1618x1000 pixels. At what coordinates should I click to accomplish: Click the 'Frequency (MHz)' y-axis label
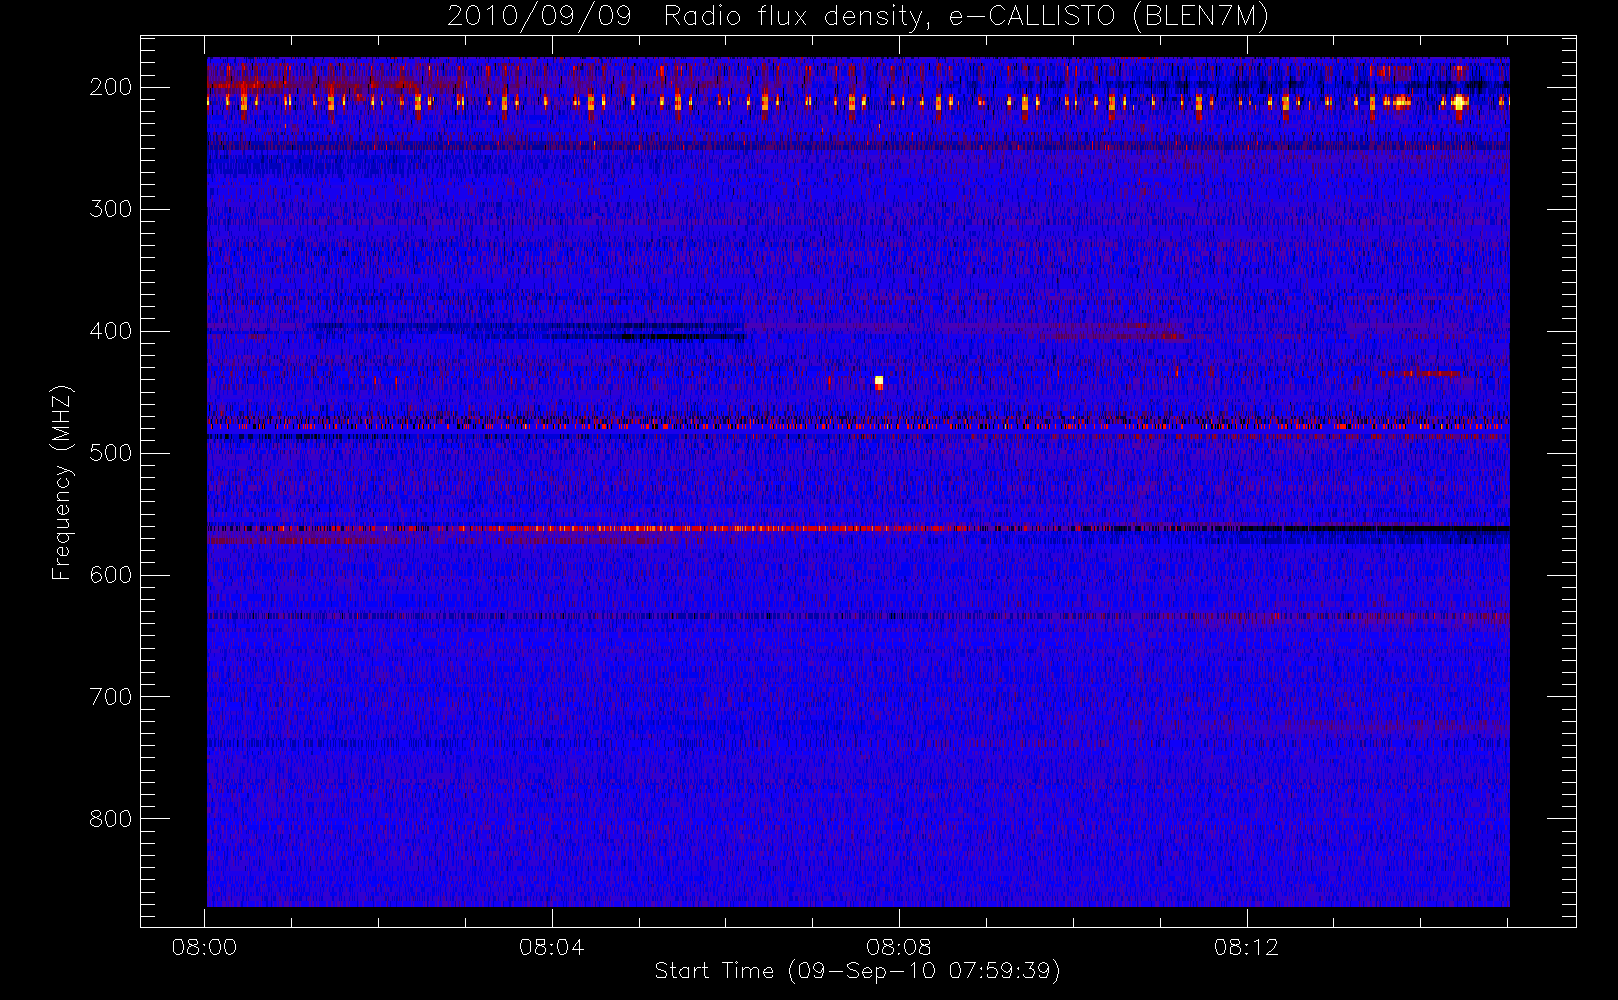tap(62, 482)
